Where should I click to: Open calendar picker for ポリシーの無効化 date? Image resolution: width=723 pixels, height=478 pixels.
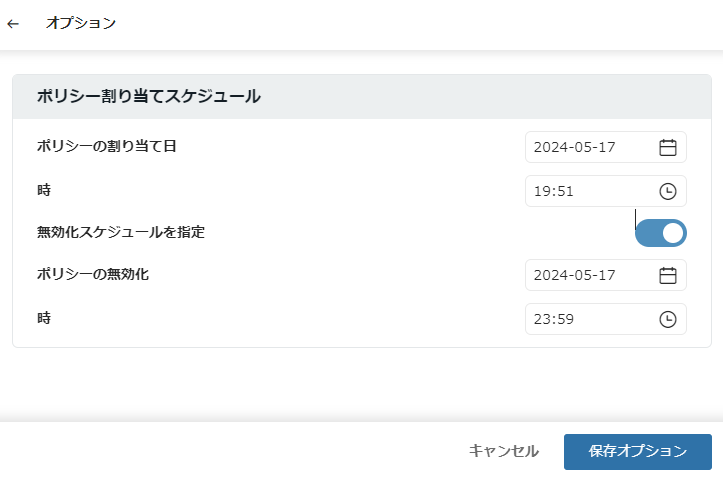668,275
